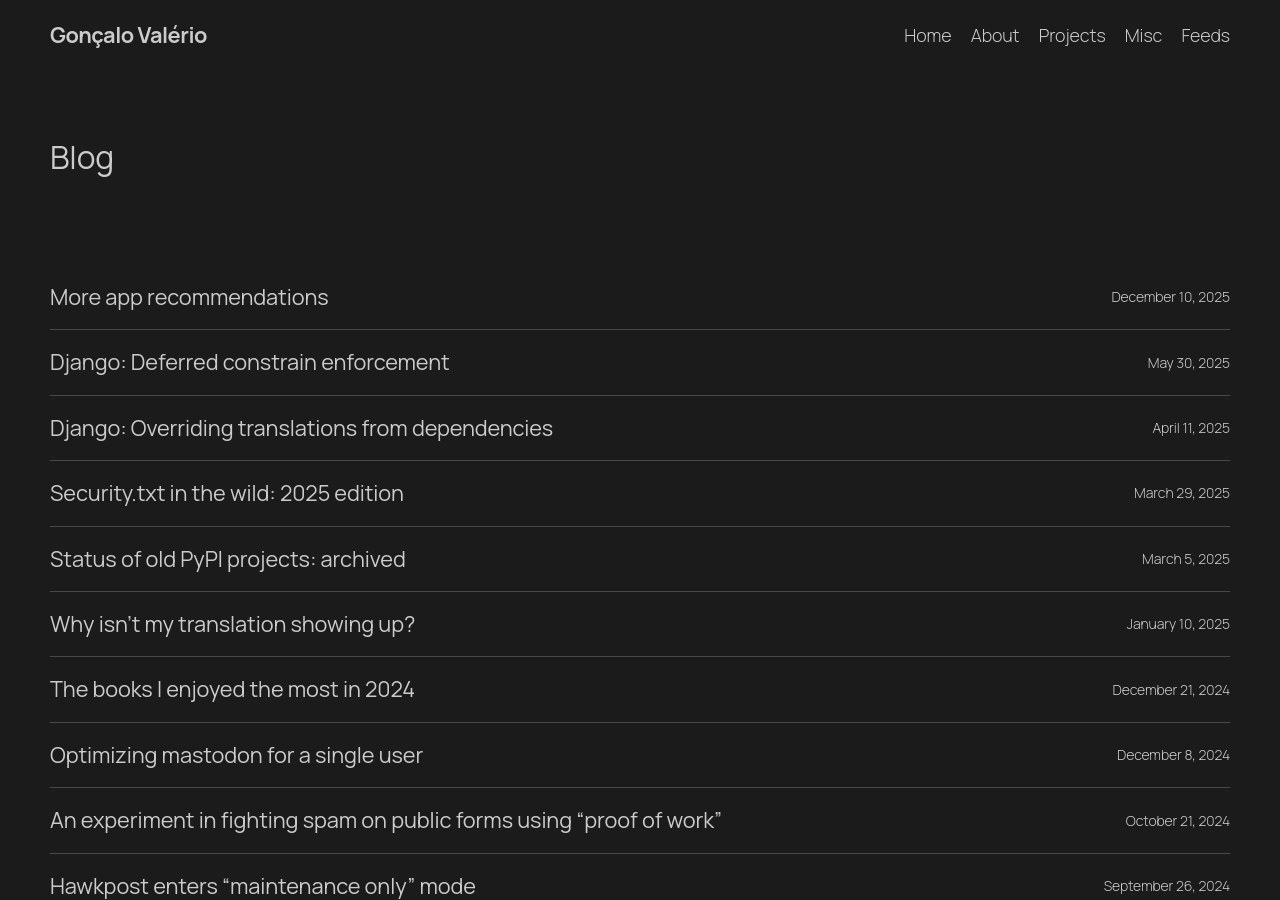
Task: Open Why isn't my translation showing up?
Action: click(x=232, y=624)
